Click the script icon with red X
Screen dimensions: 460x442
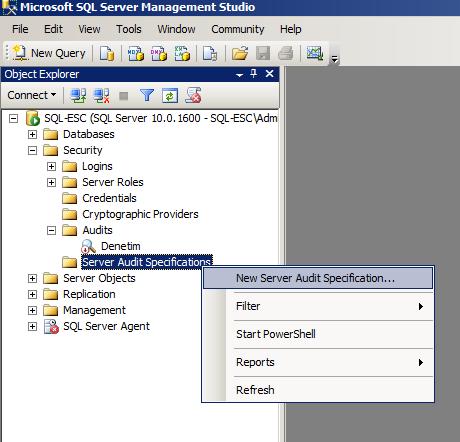pyautogui.click(x=193, y=96)
